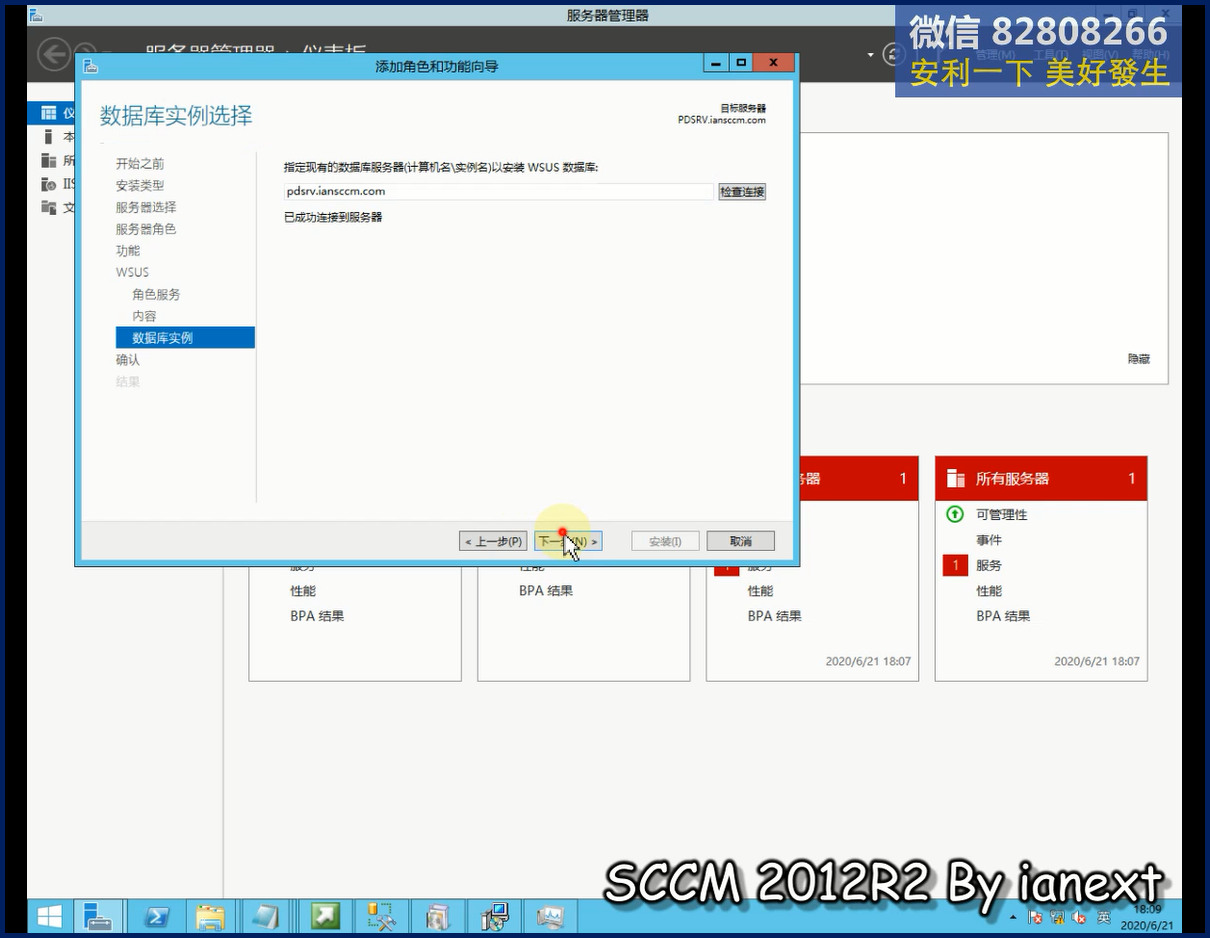Image resolution: width=1210 pixels, height=938 pixels.
Task: Click the Server Manager back arrow
Action: pyautogui.click(x=54, y=54)
